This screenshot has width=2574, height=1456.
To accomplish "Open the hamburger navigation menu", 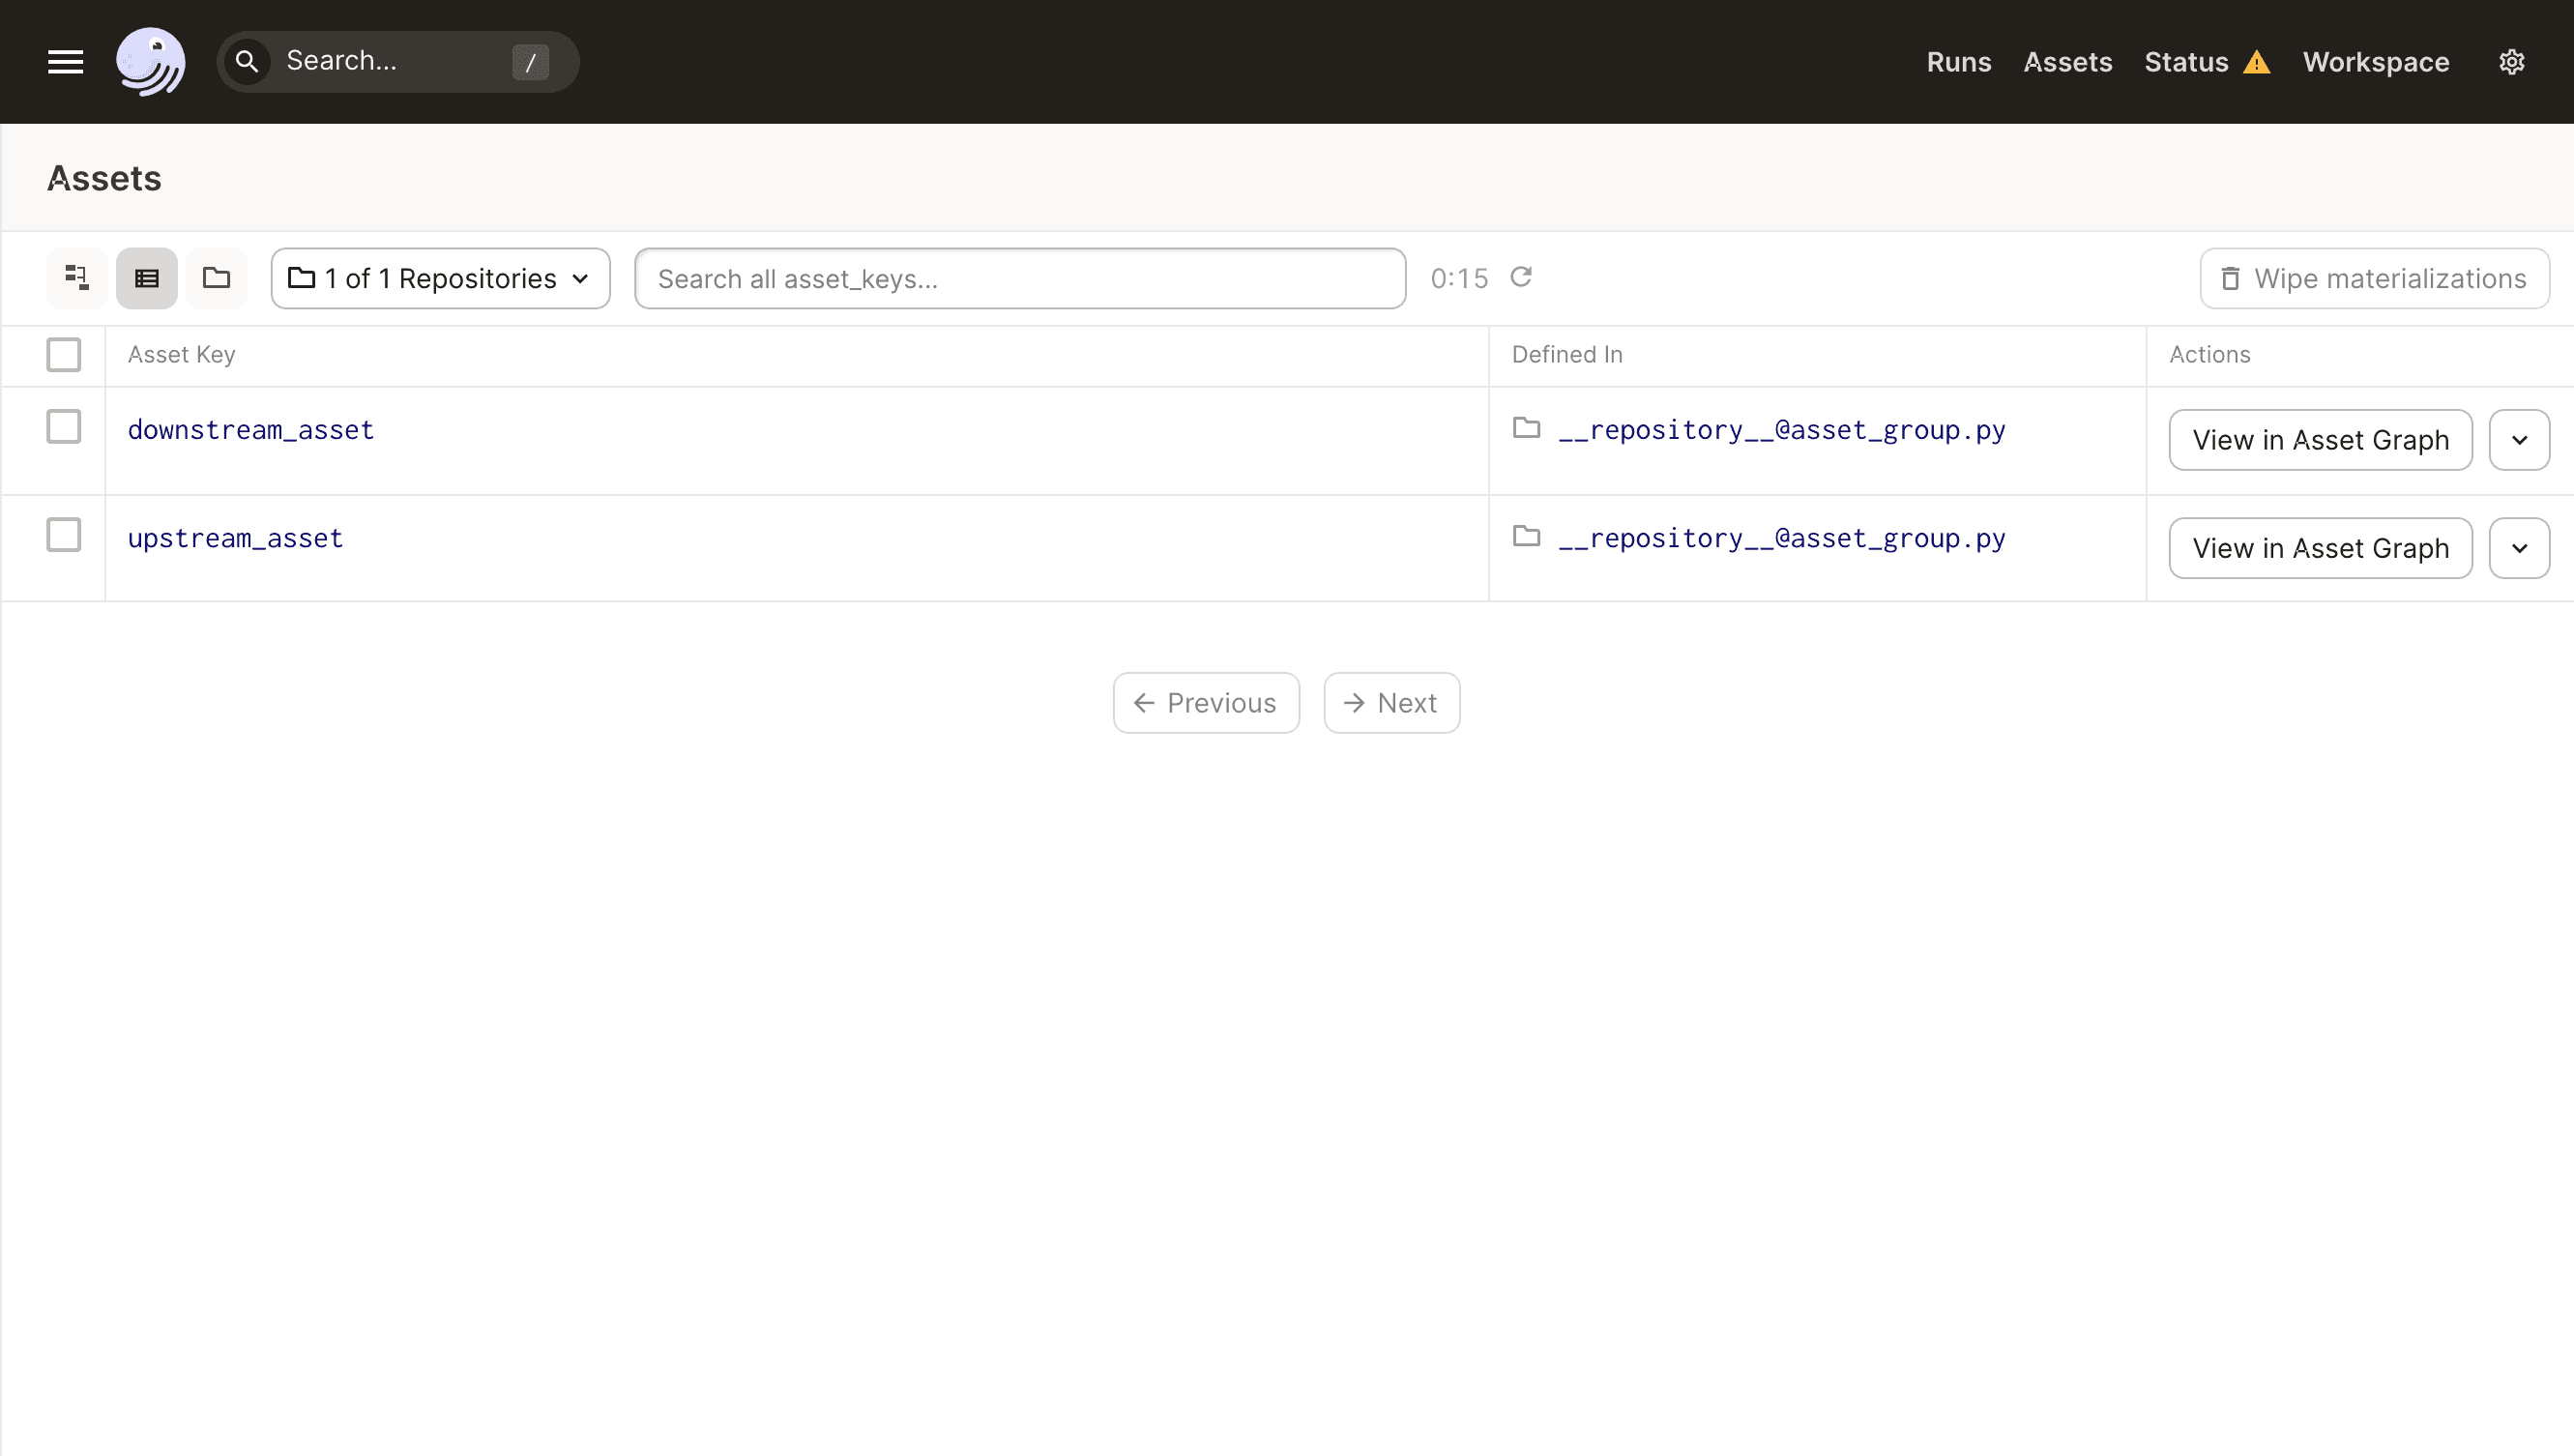I will (64, 61).
